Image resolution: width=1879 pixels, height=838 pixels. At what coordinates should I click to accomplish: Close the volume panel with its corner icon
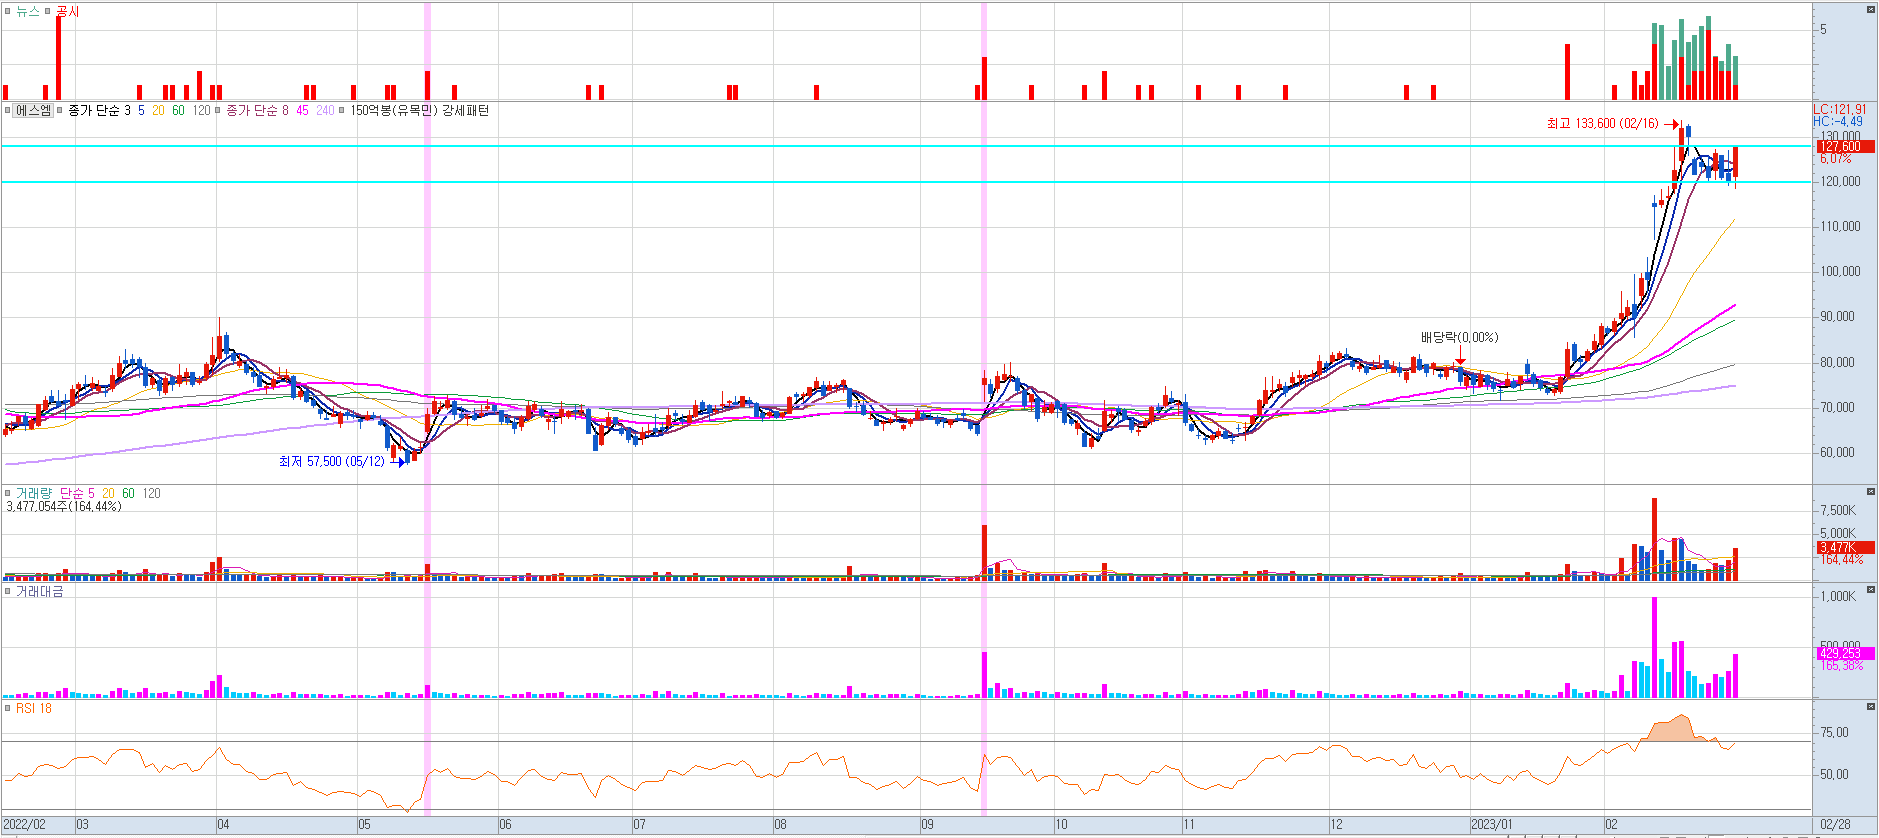pyautogui.click(x=1870, y=491)
